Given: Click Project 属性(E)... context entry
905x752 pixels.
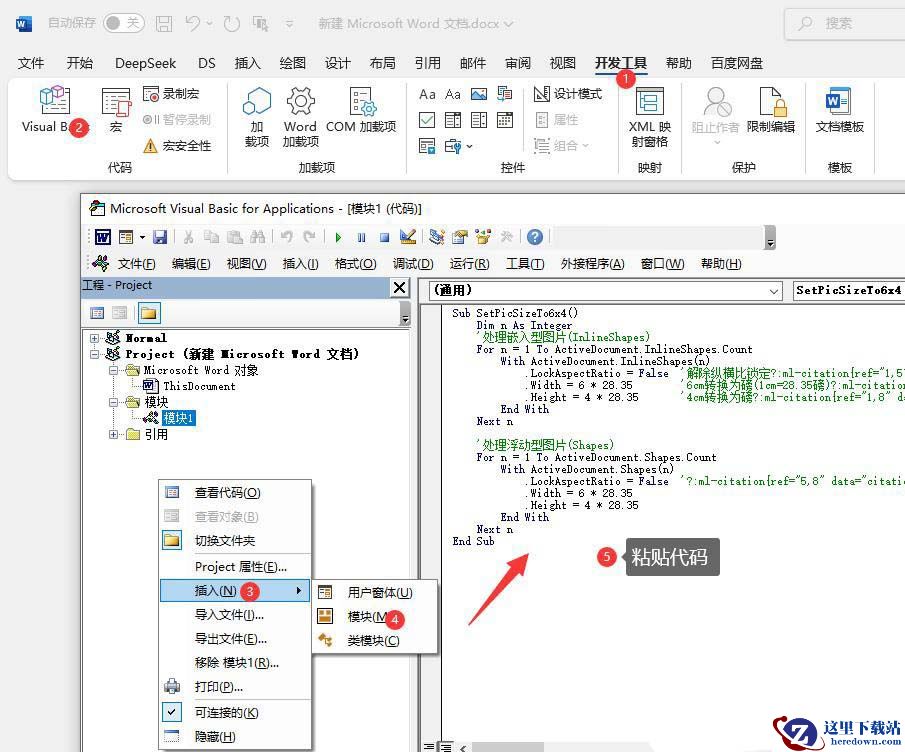Looking at the screenshot, I should (x=236, y=567).
